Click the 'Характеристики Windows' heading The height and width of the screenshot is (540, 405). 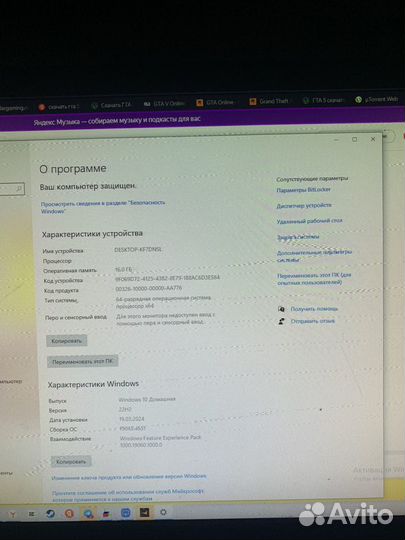(x=93, y=384)
